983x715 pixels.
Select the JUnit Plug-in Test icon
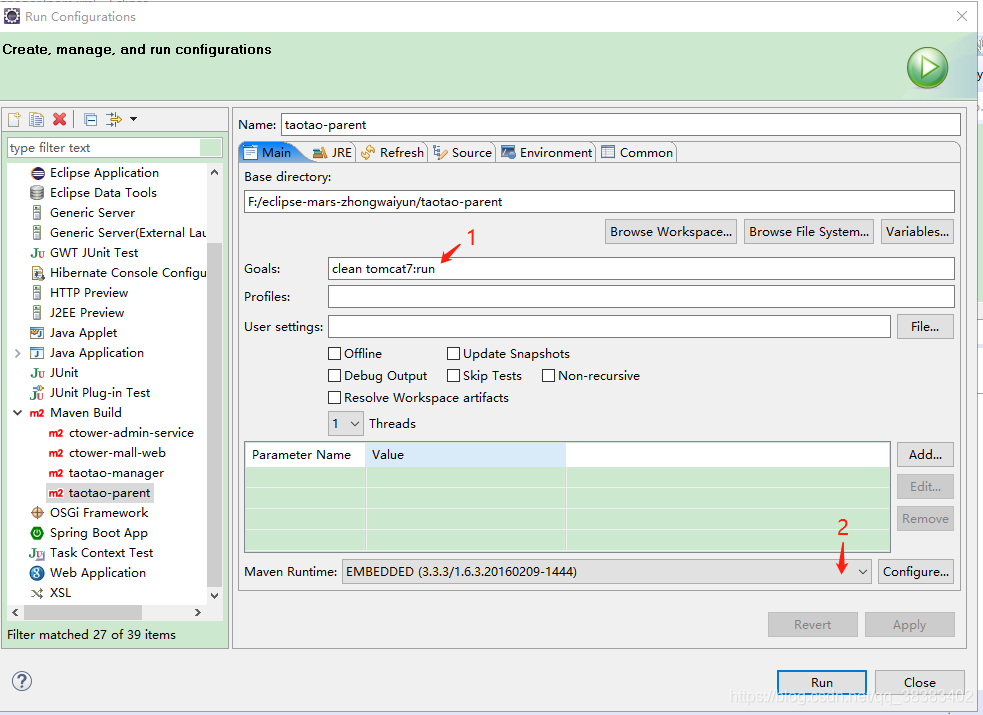pyautogui.click(x=38, y=393)
